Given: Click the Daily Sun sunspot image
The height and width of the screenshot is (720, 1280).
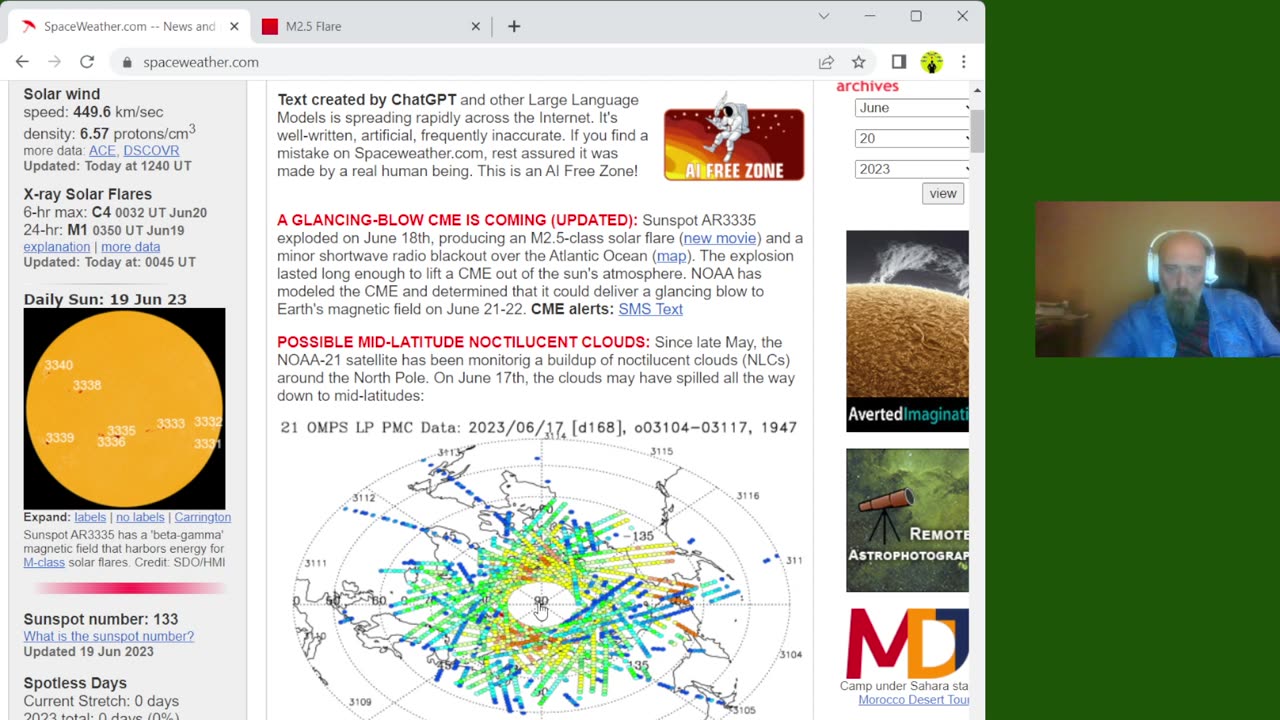Looking at the screenshot, I should pos(124,408).
